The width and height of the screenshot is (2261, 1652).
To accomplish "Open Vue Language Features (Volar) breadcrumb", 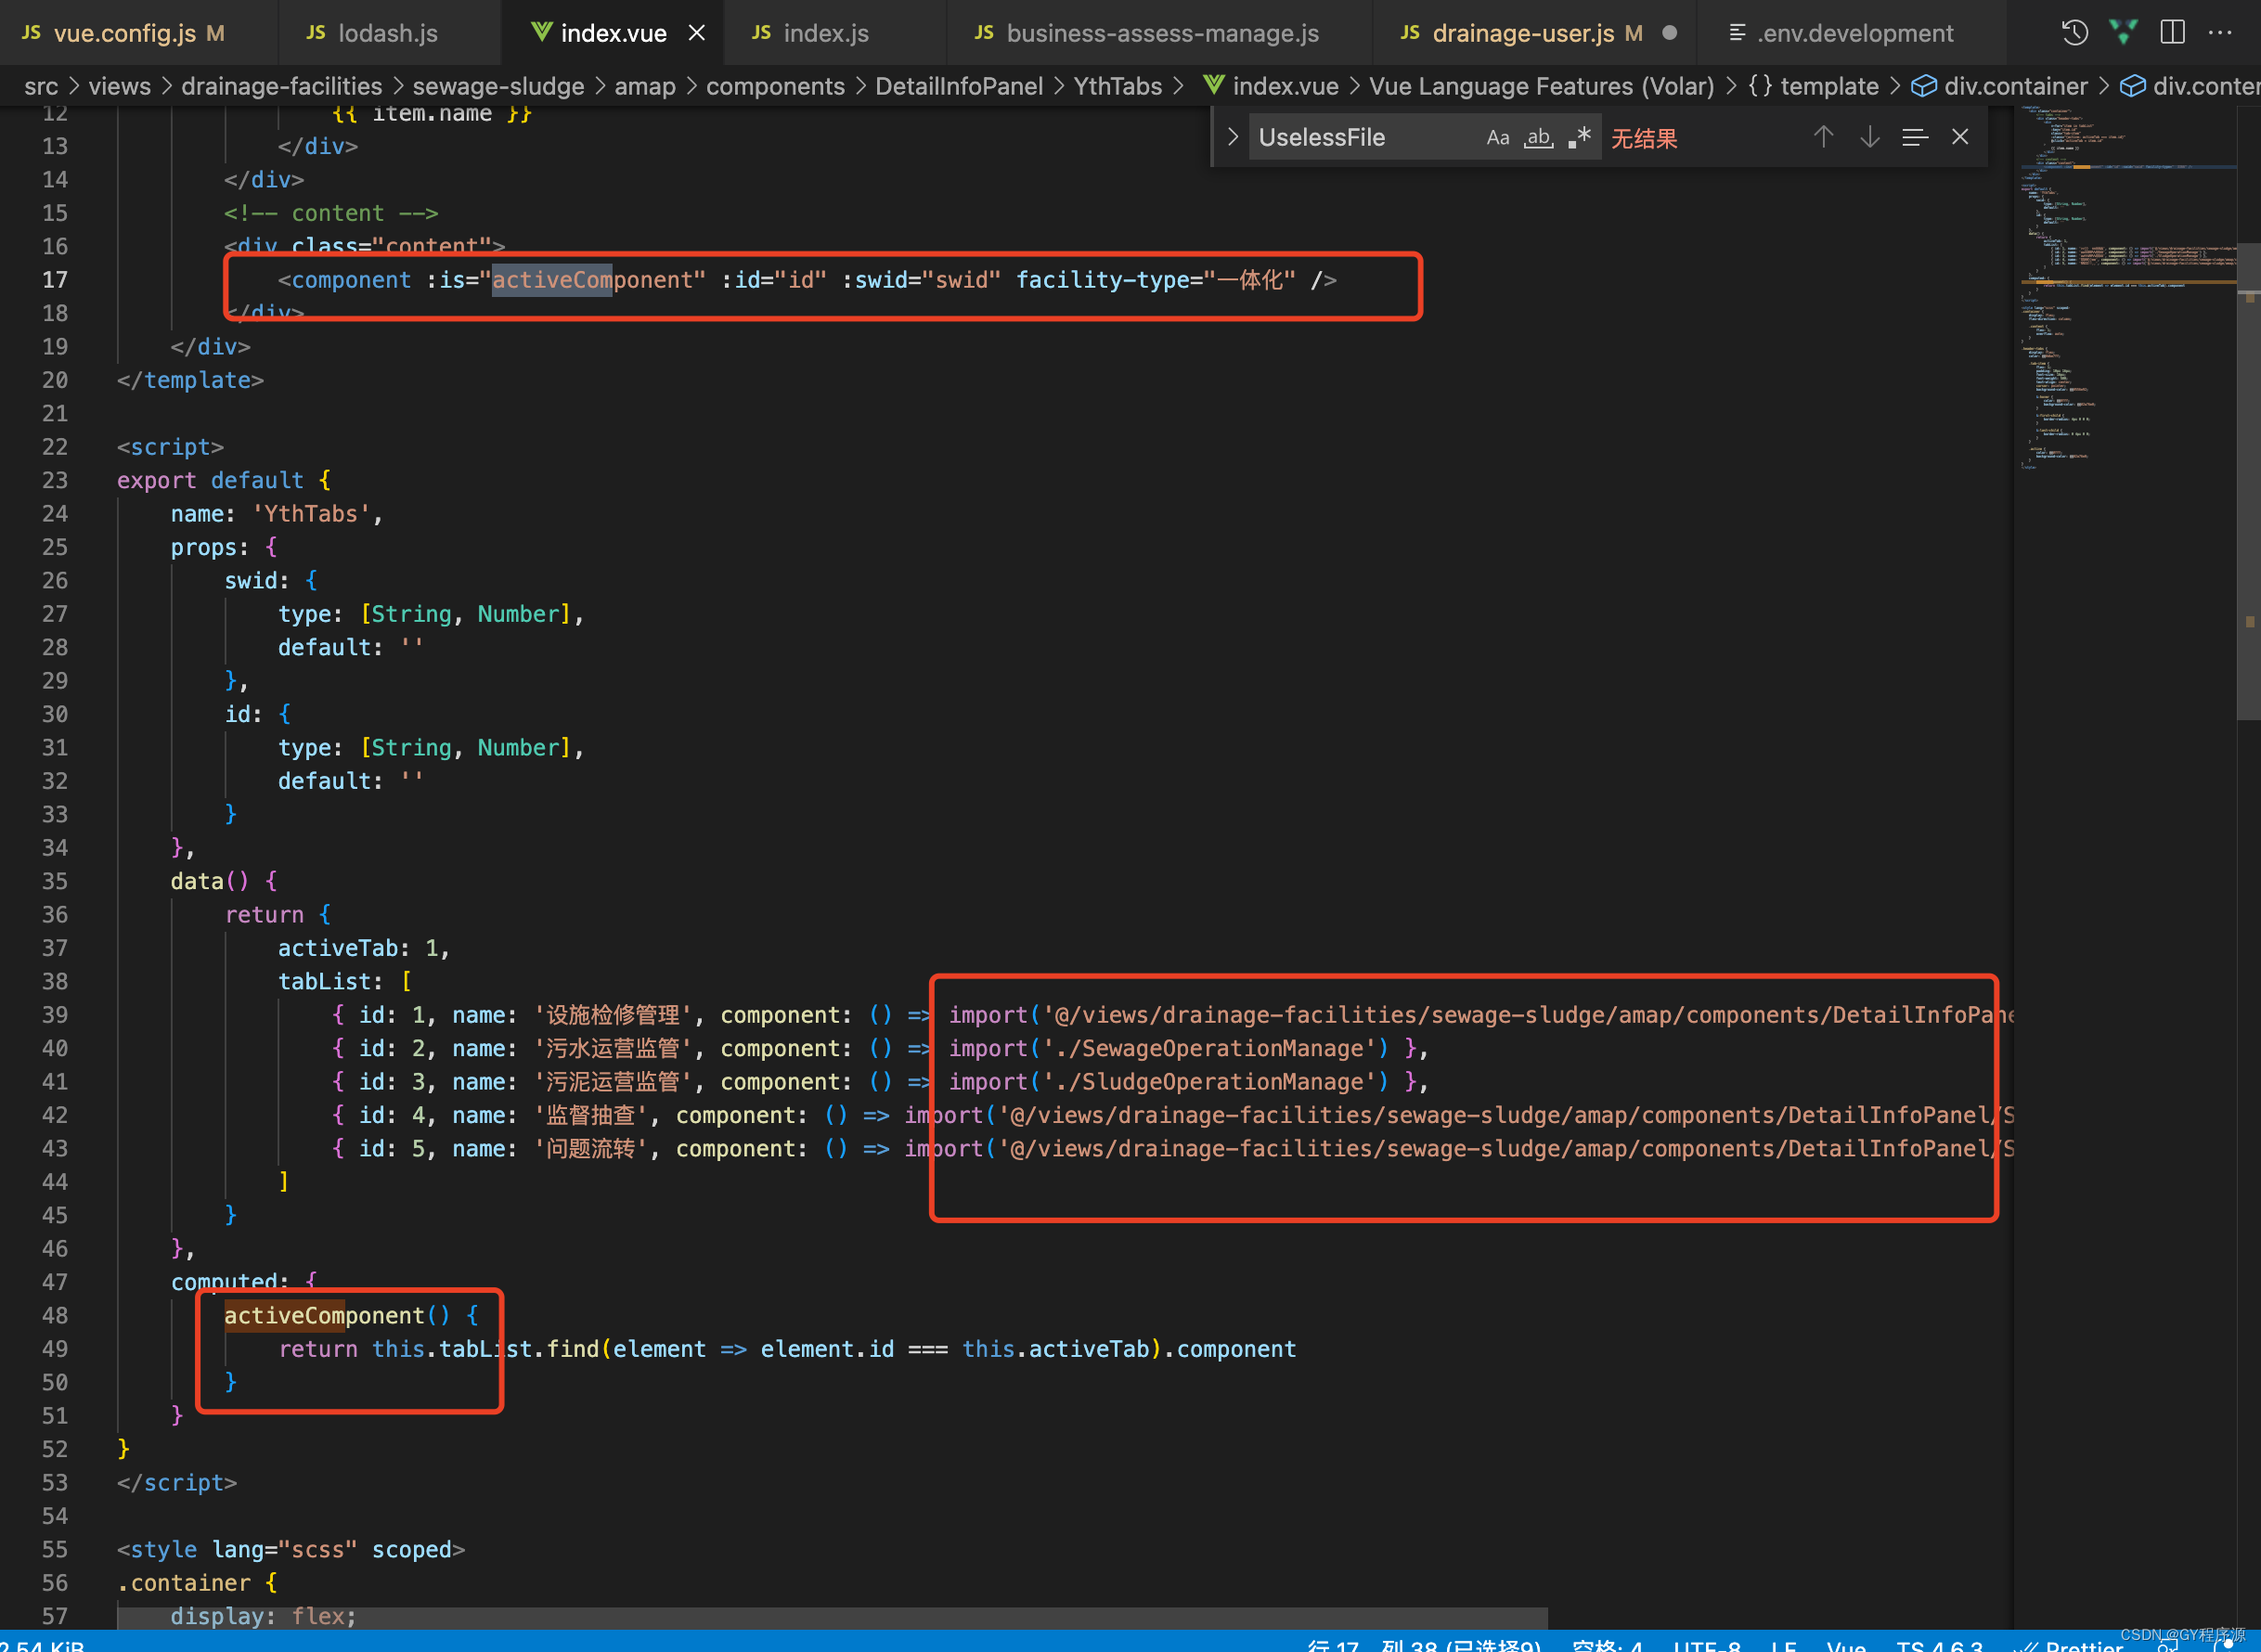I will 1541,86.
